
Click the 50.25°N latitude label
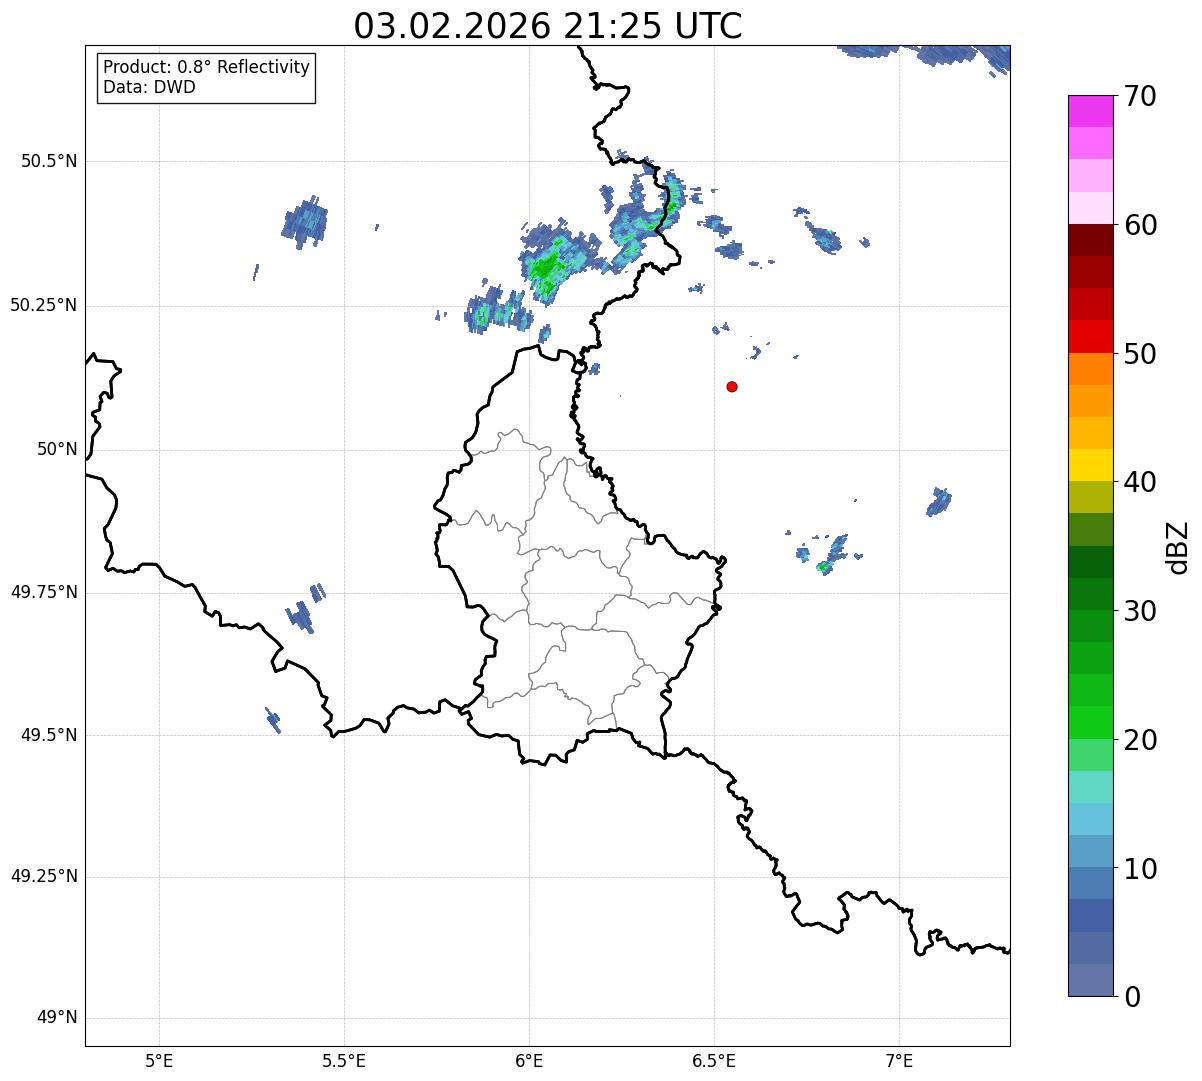coord(44,305)
